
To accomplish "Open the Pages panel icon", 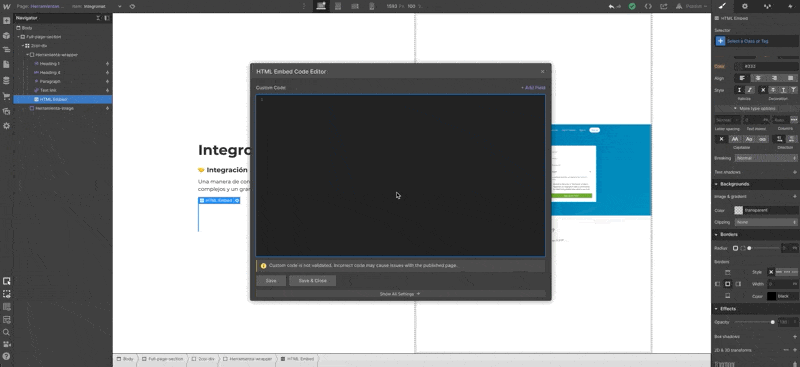I will coord(6,64).
